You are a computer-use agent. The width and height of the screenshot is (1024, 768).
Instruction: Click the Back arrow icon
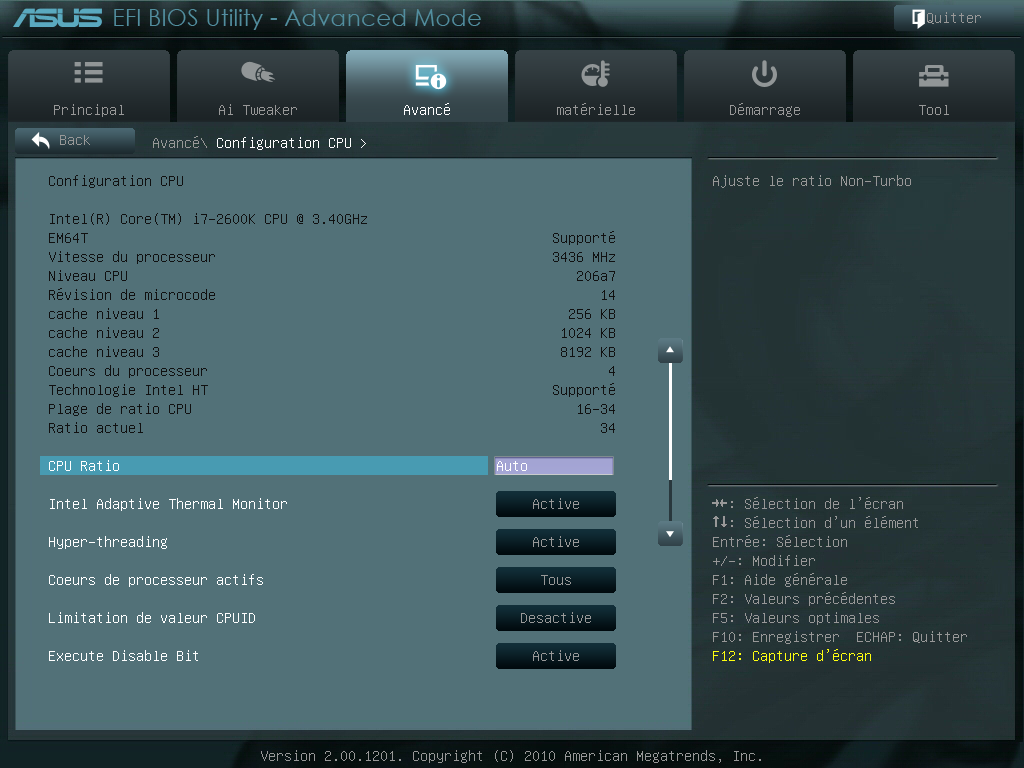coord(40,140)
